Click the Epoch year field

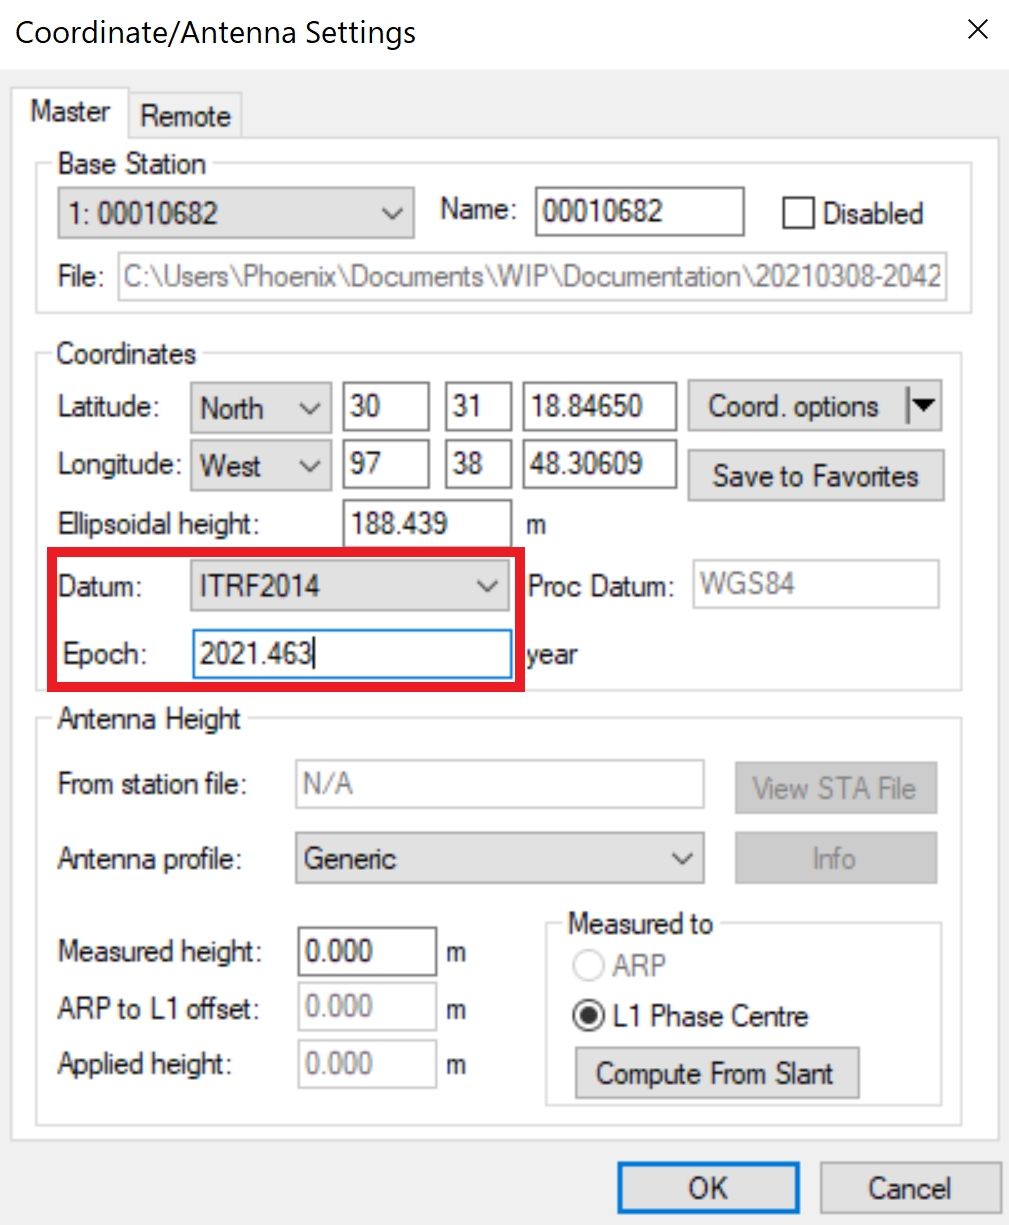352,654
